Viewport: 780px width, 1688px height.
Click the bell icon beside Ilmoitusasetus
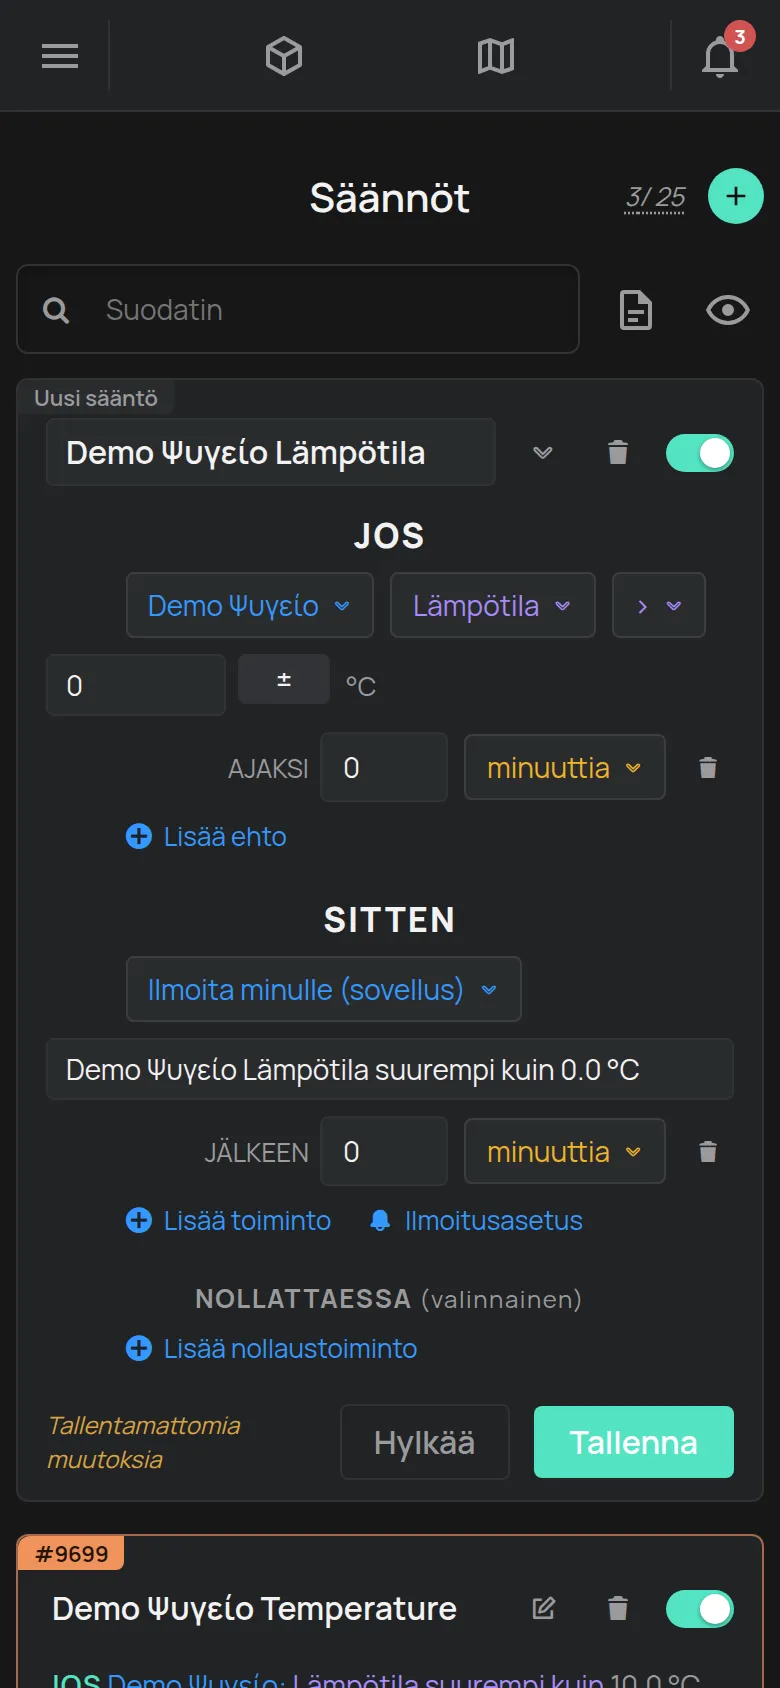pos(380,1220)
